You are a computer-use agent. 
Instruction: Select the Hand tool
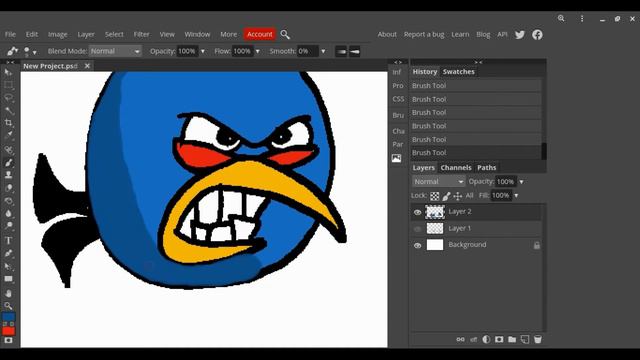[8, 293]
